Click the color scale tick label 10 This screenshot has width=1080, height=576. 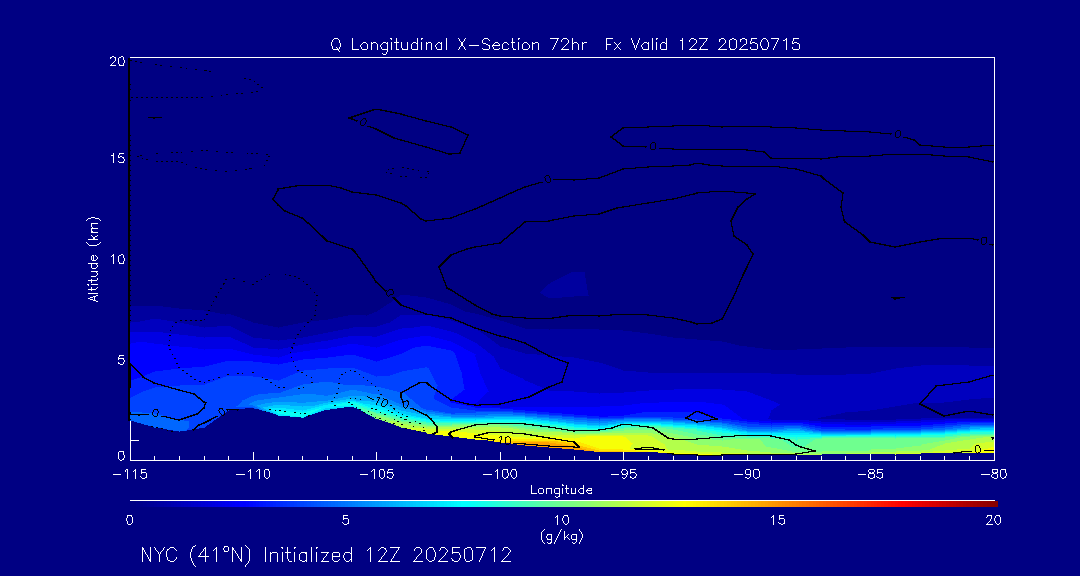[561, 520]
